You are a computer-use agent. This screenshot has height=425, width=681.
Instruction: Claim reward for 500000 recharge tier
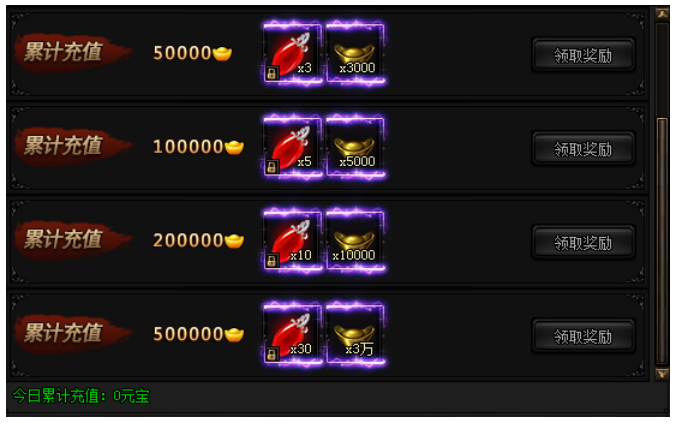coord(583,336)
